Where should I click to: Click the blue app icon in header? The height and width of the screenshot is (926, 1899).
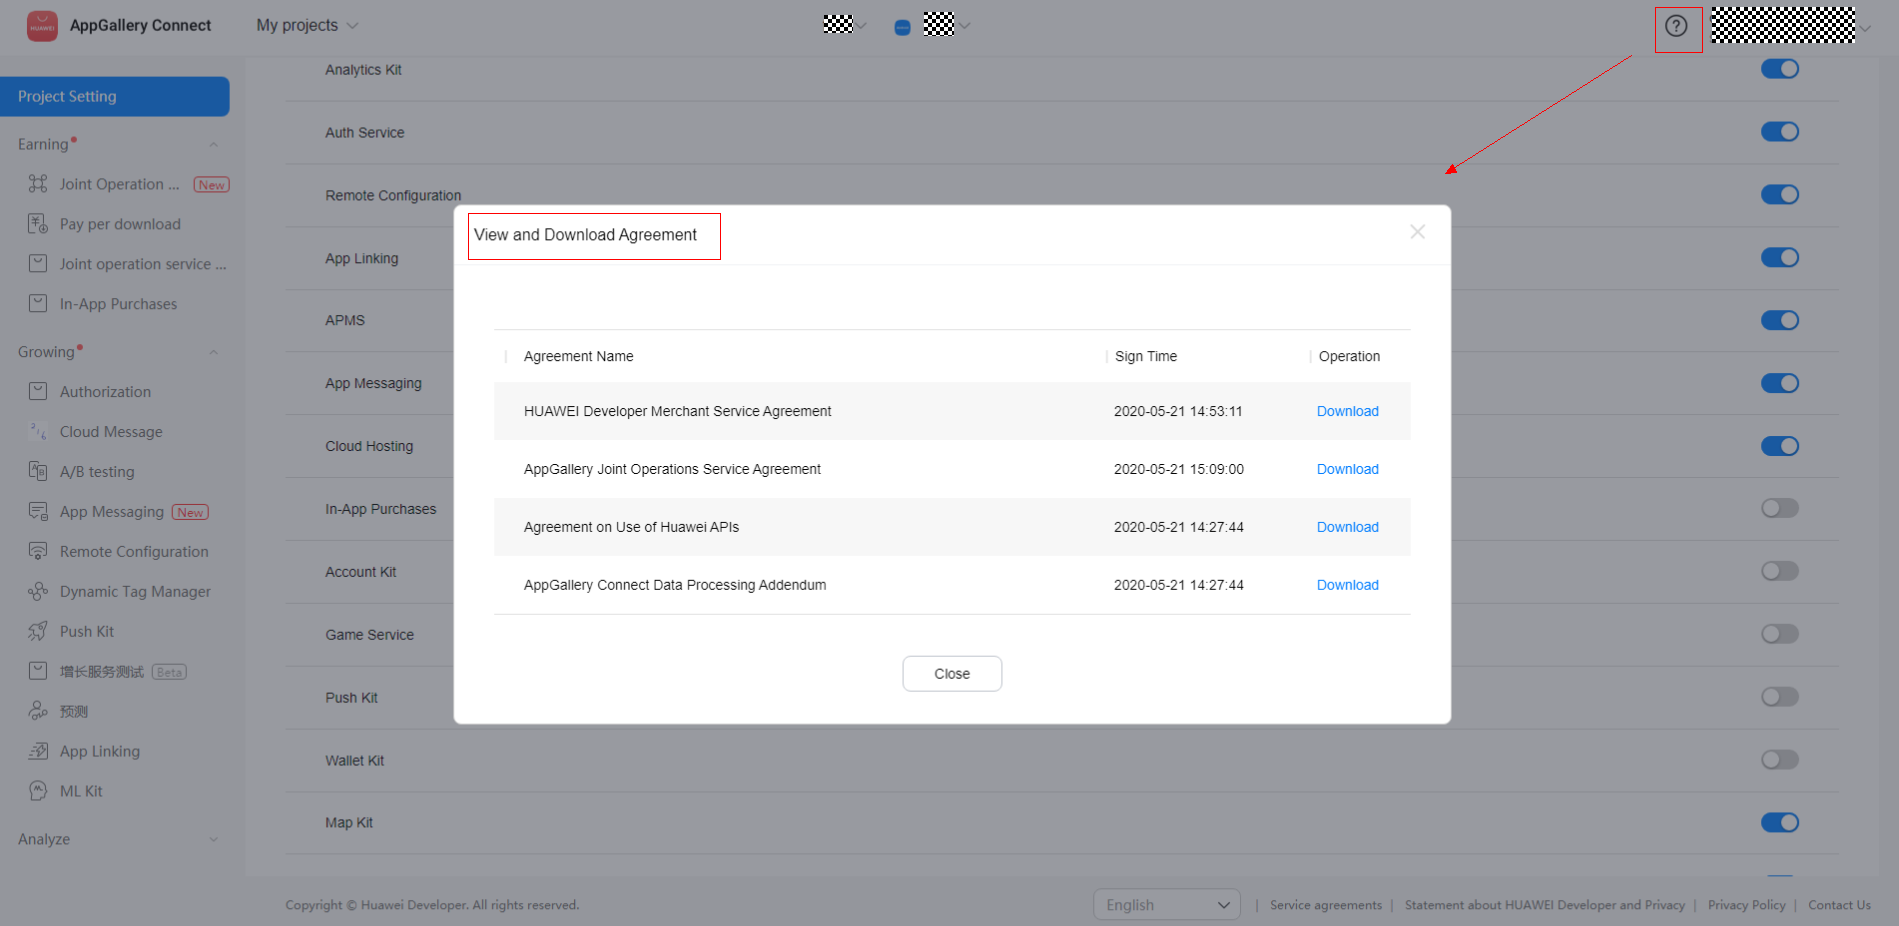tap(902, 28)
